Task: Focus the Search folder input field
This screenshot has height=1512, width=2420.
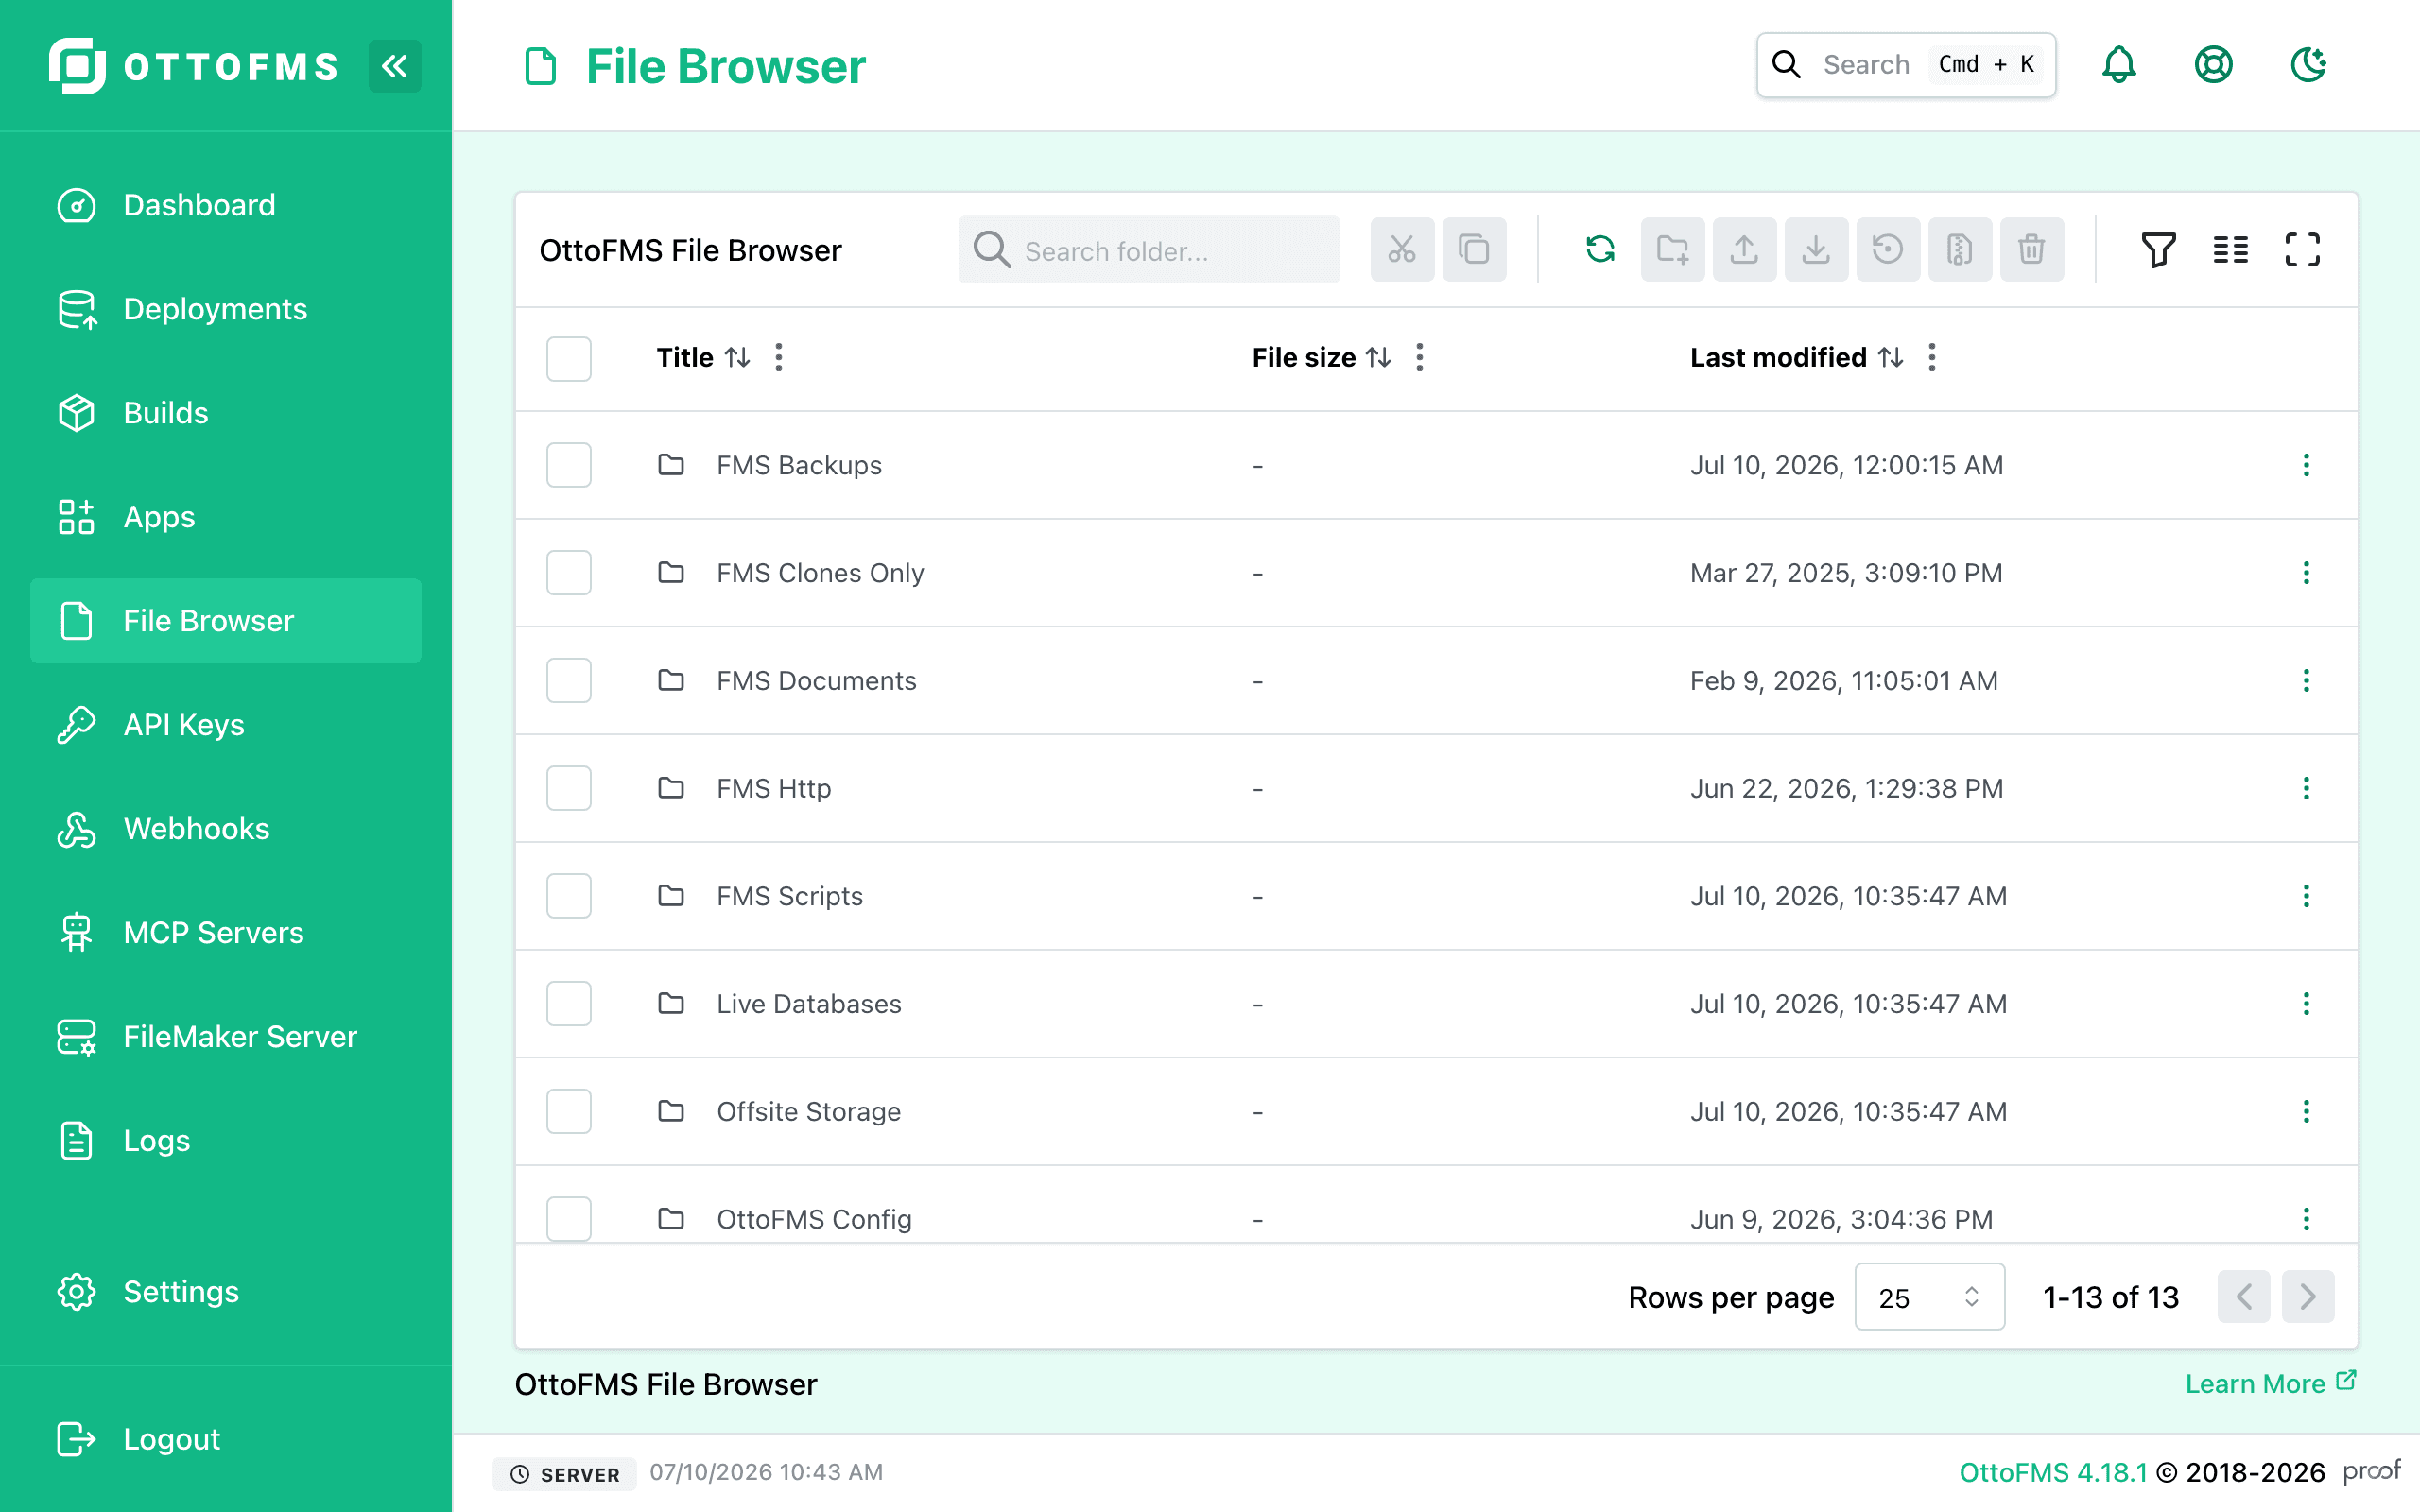Action: (1149, 250)
